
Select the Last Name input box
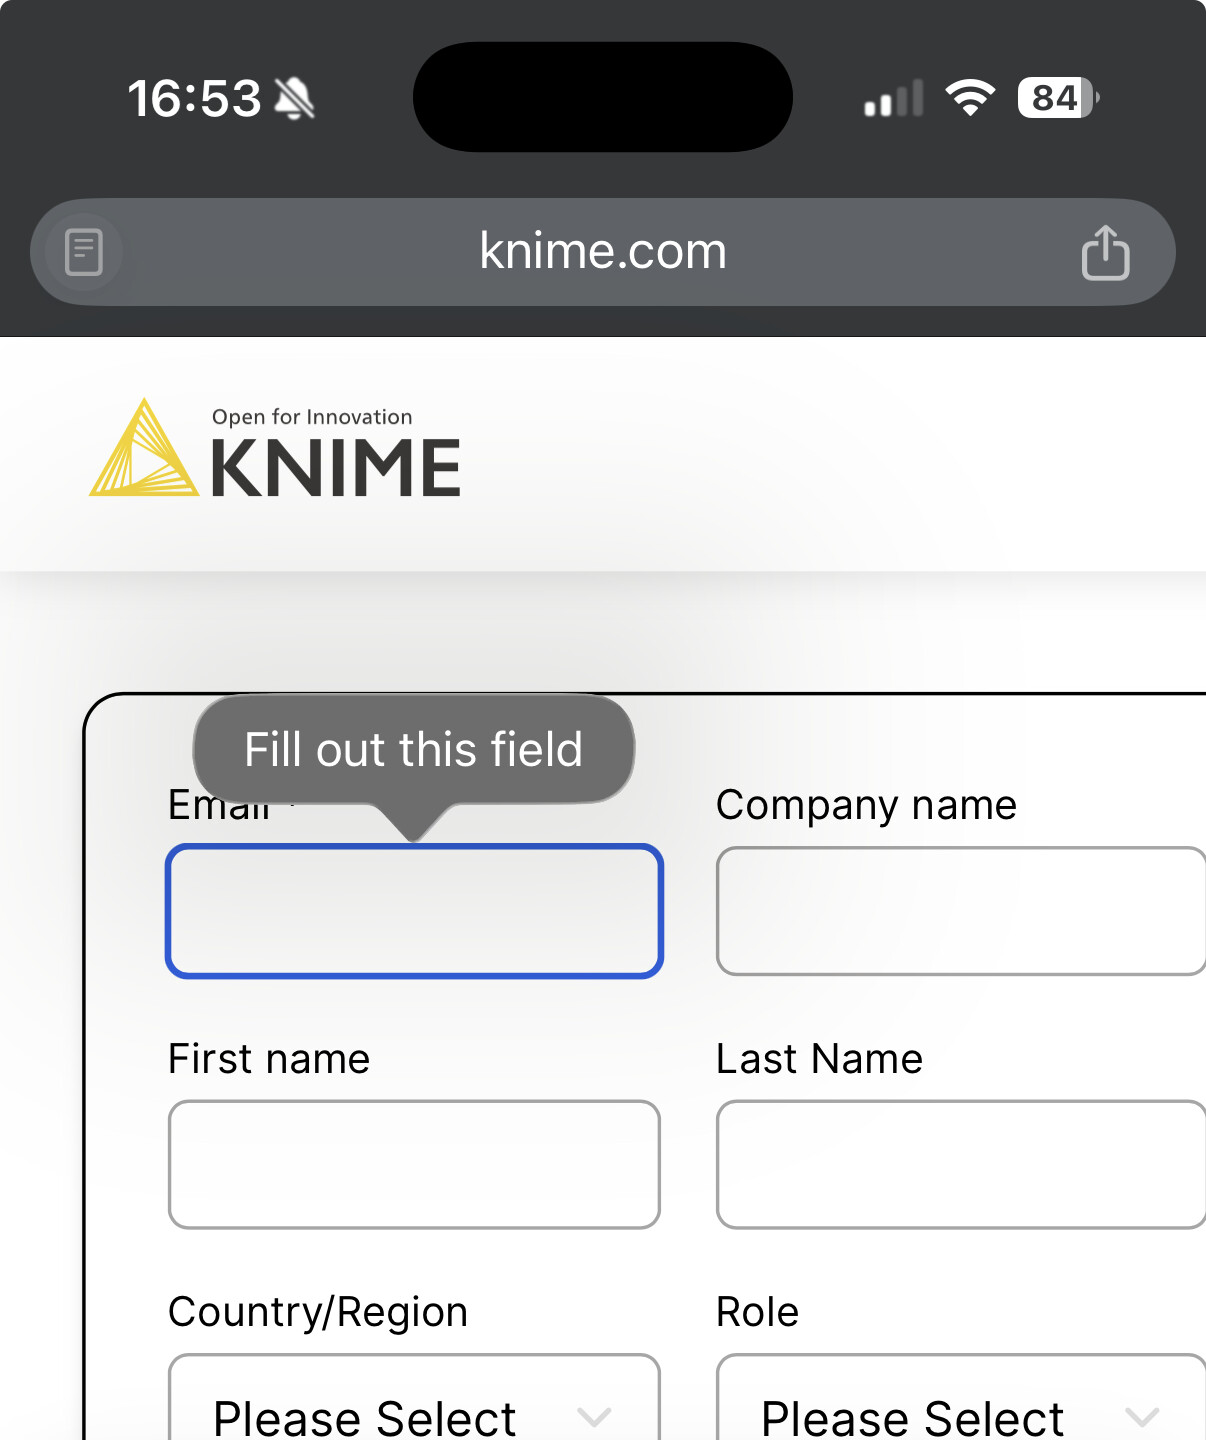tap(960, 1164)
